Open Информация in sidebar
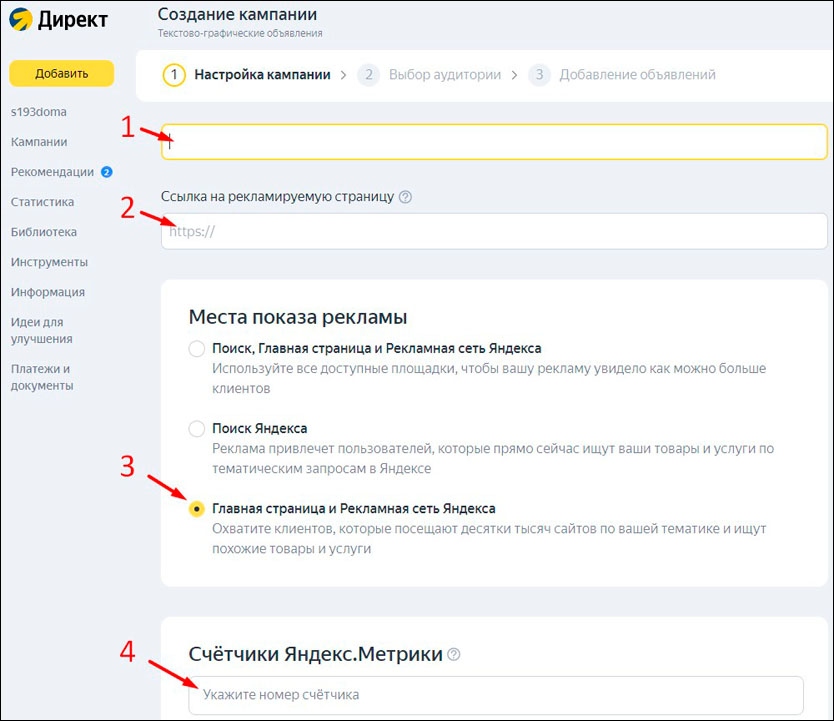Image resolution: width=834 pixels, height=721 pixels. point(48,292)
